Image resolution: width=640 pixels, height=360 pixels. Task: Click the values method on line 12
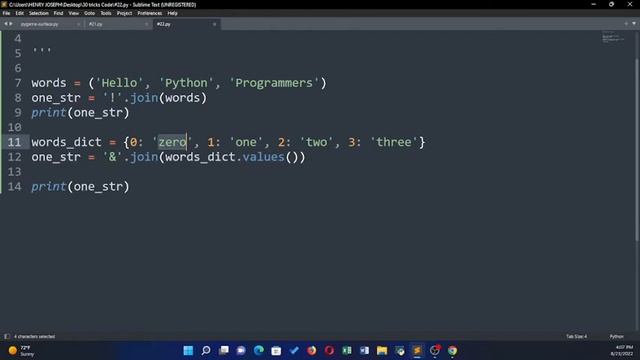[263, 157]
